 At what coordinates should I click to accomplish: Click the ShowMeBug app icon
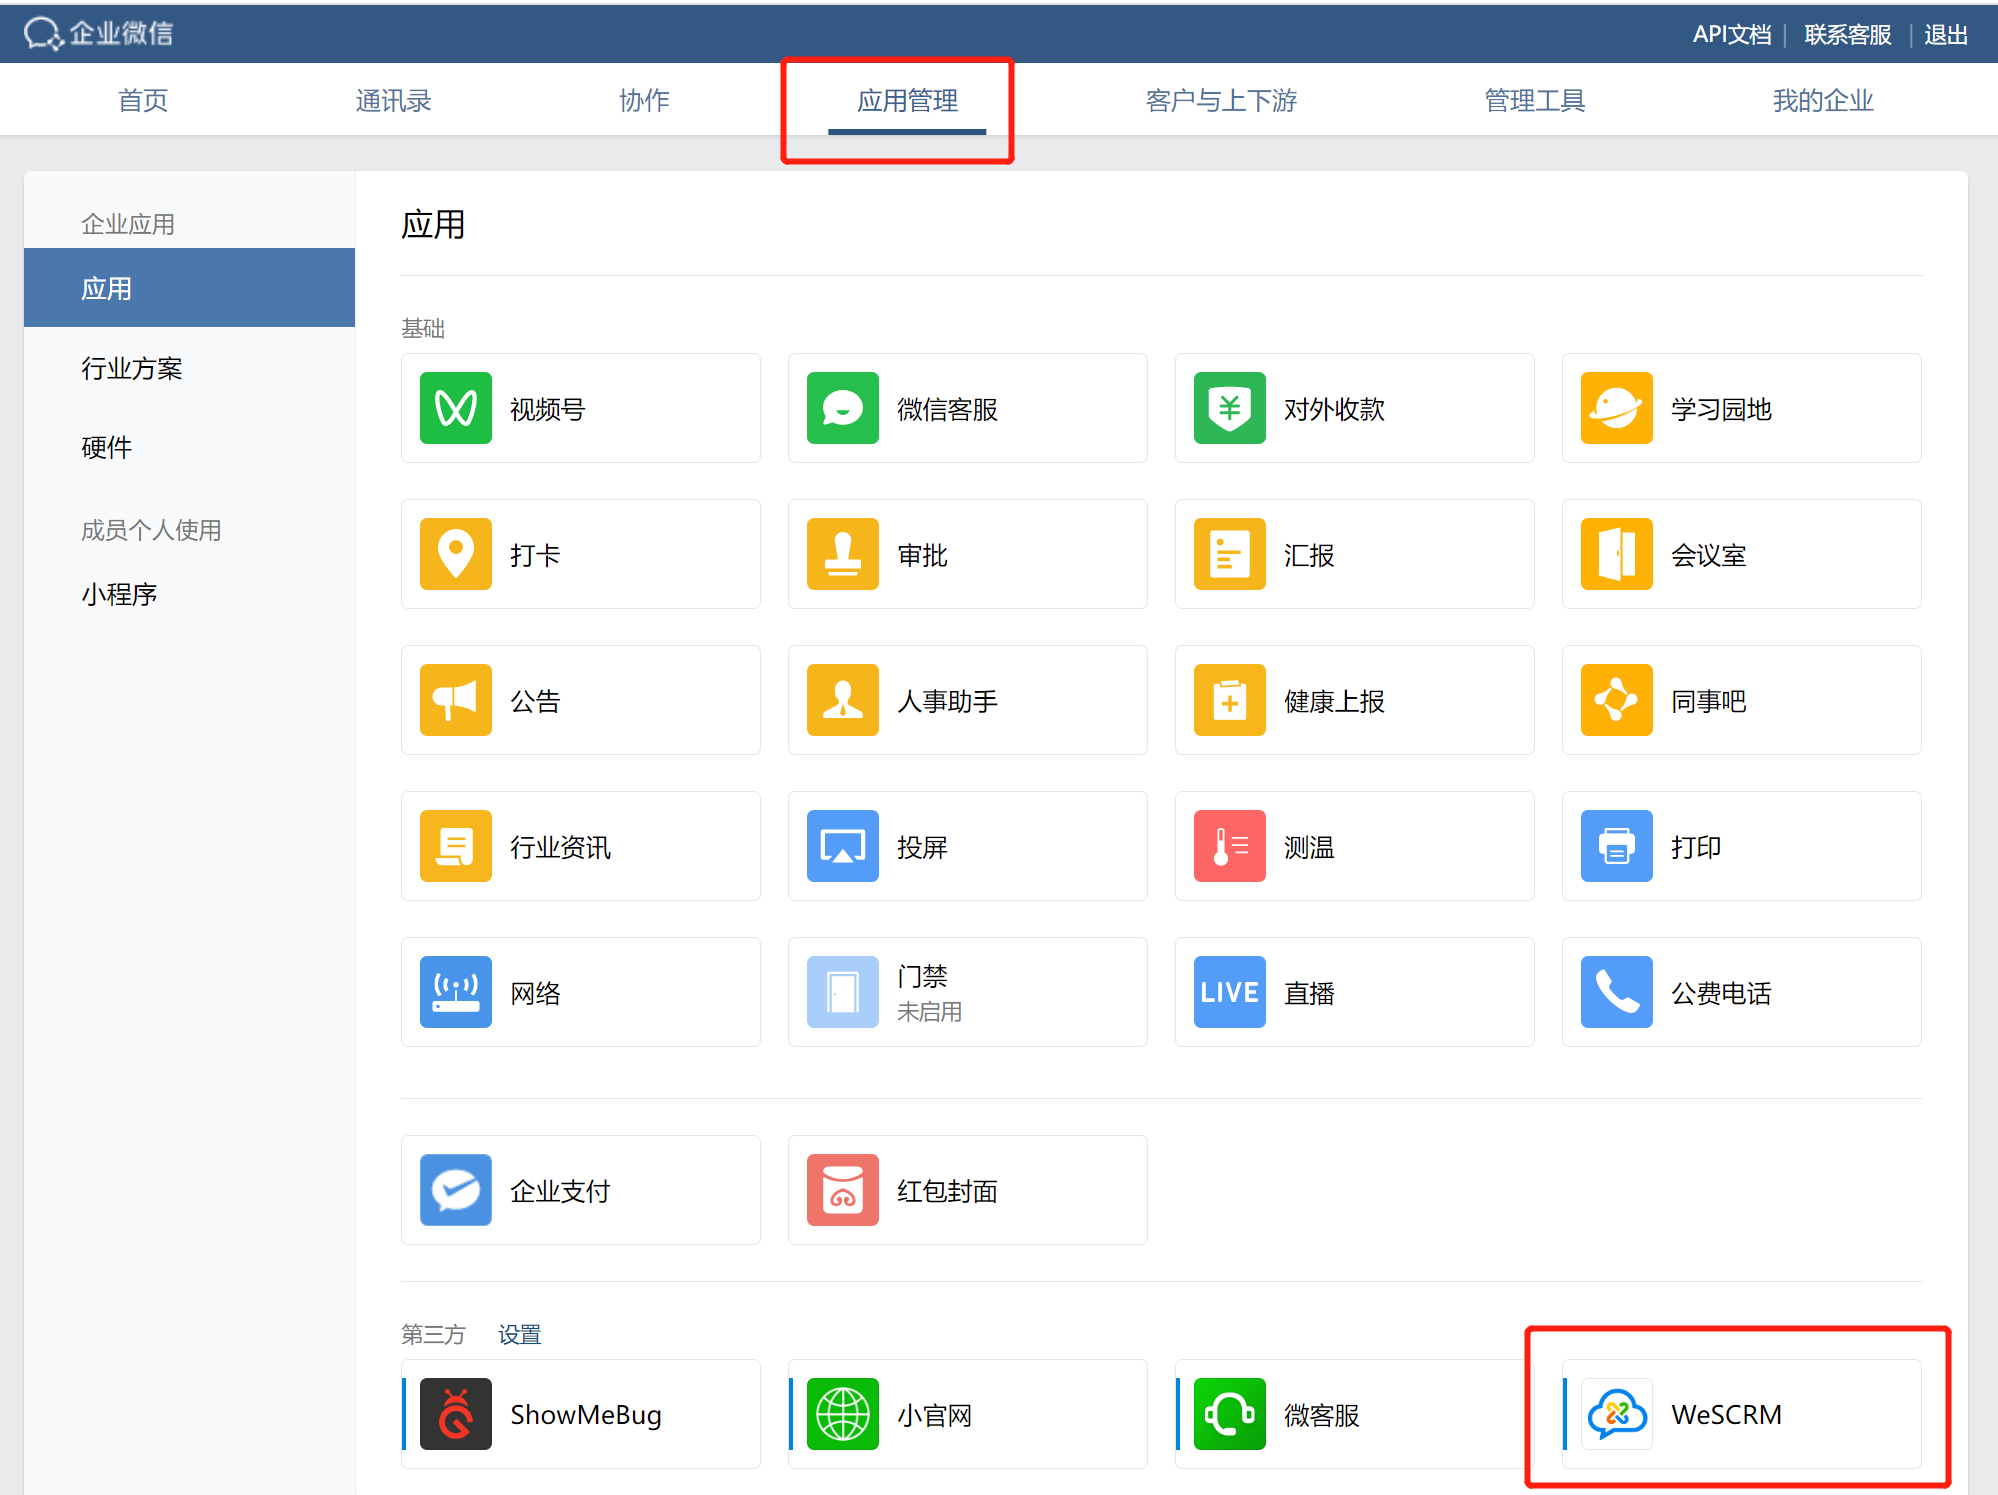click(455, 1414)
